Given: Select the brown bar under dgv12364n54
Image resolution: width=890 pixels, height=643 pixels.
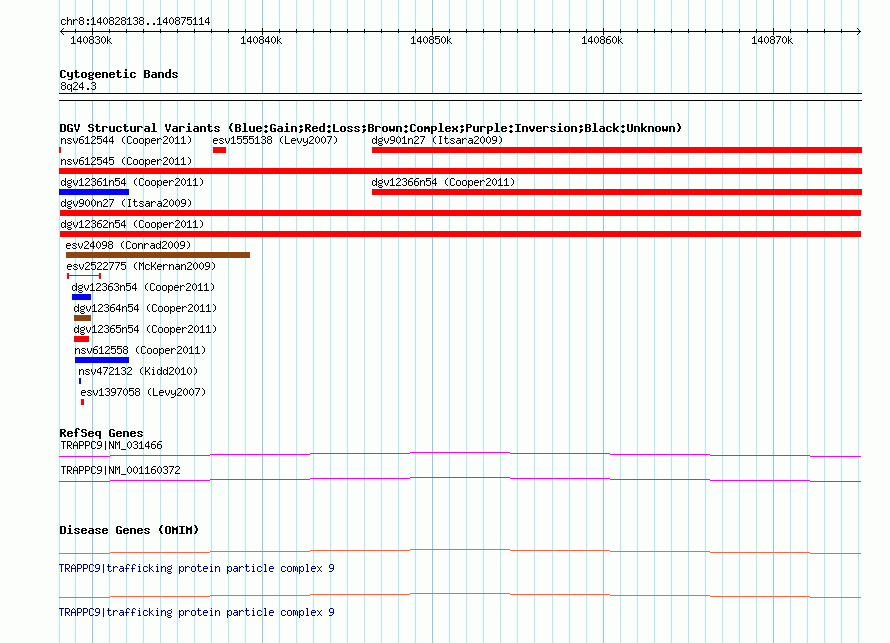Looking at the screenshot, I should [x=82, y=318].
